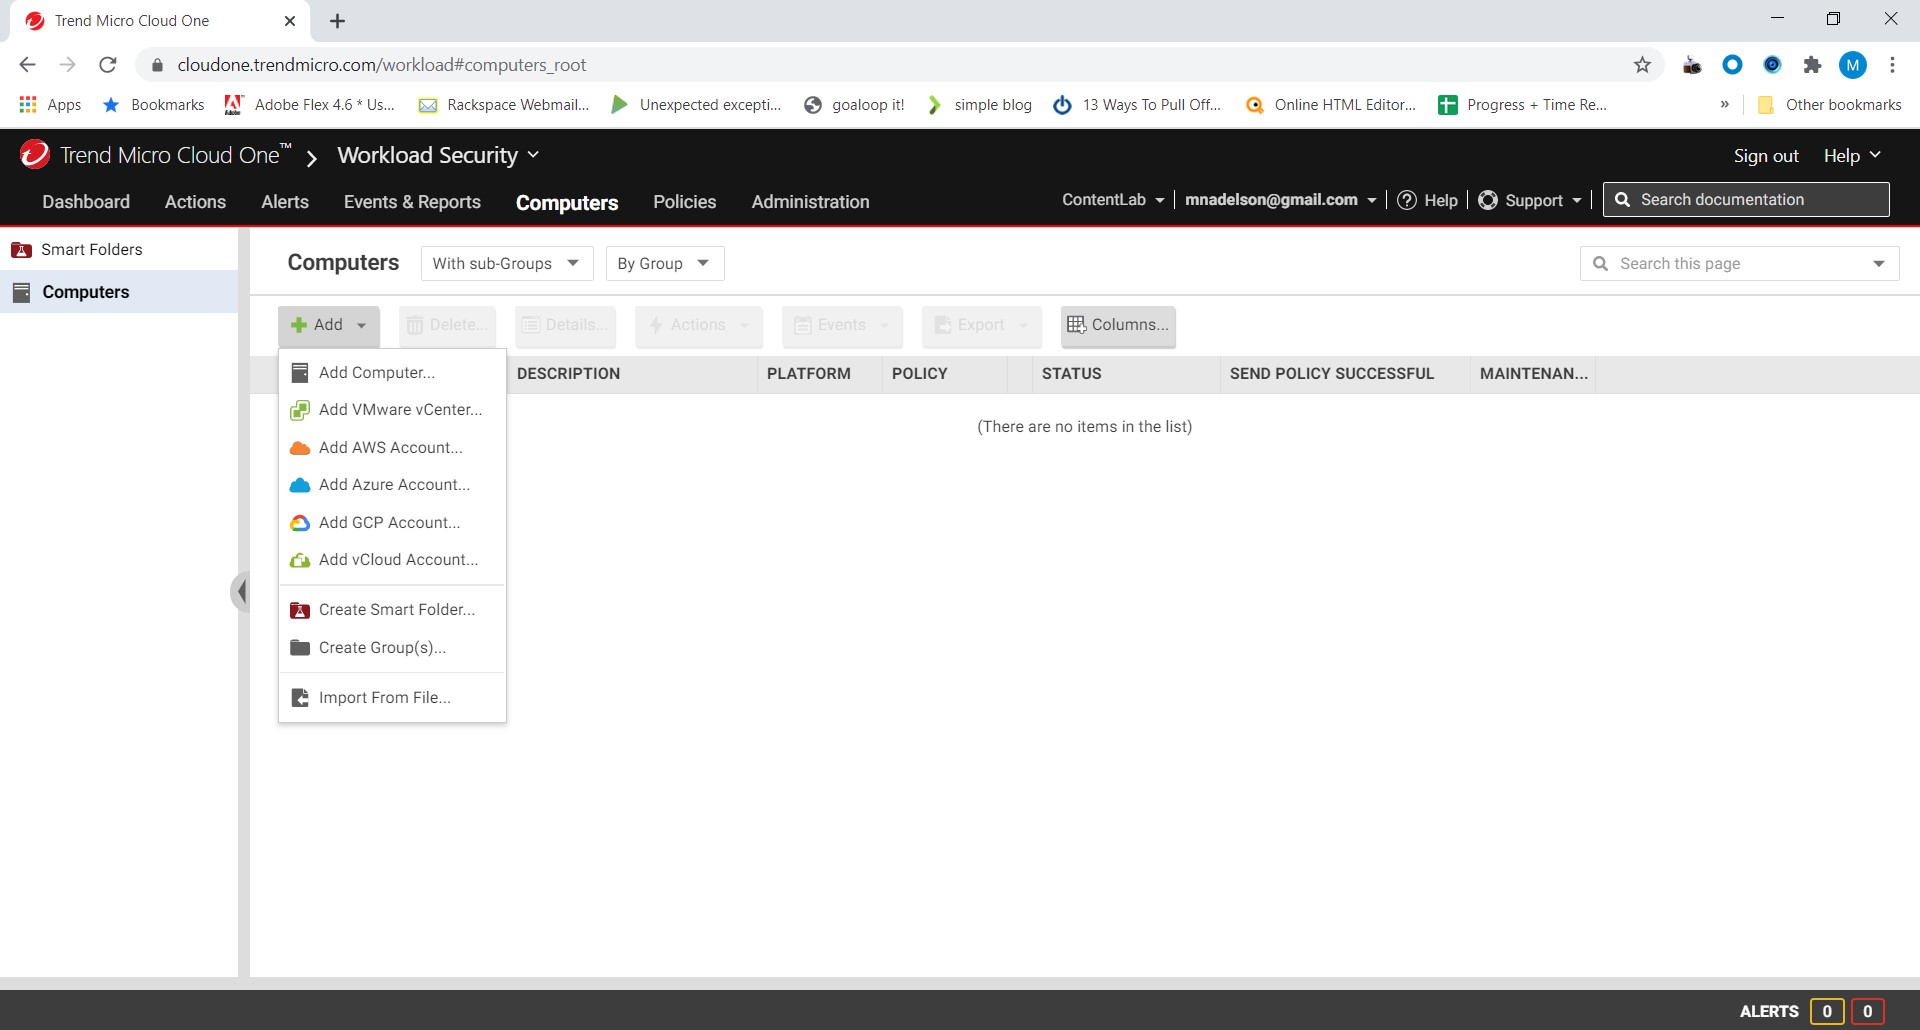Sort by the DESCRIPTION column header
This screenshot has width=1920, height=1030.
coord(568,374)
